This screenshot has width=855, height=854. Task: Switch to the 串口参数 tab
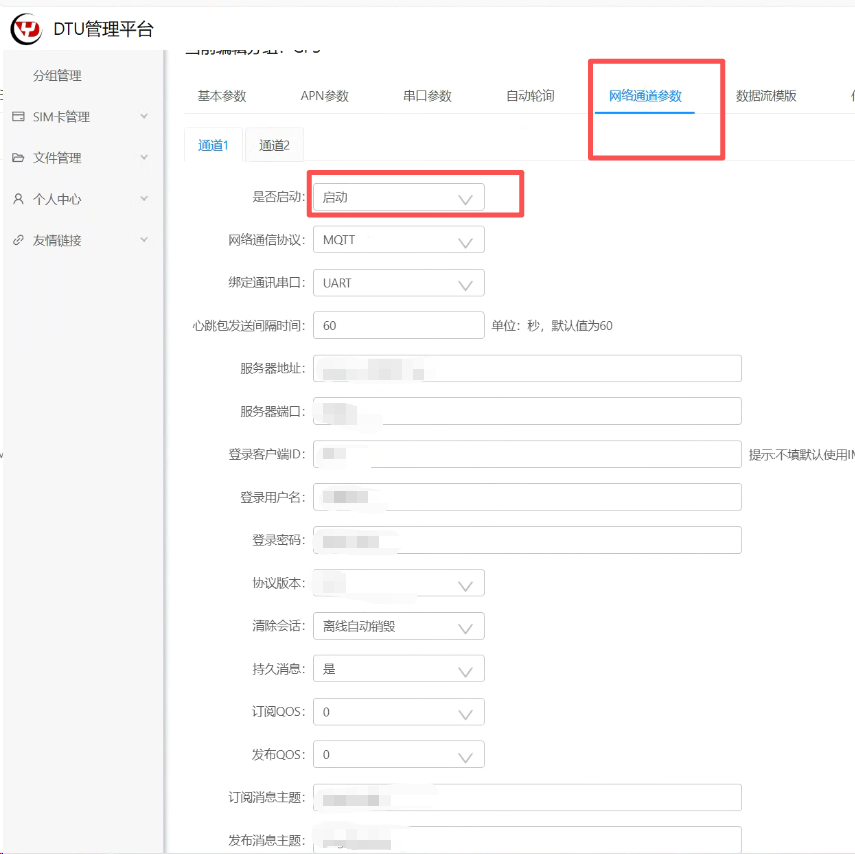point(427,96)
